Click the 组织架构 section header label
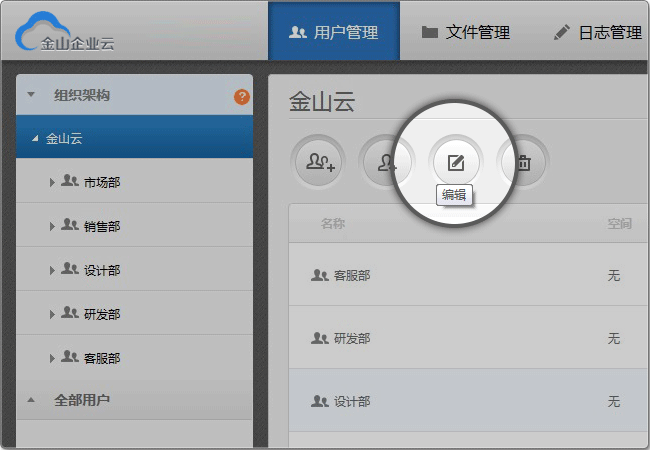 82,95
